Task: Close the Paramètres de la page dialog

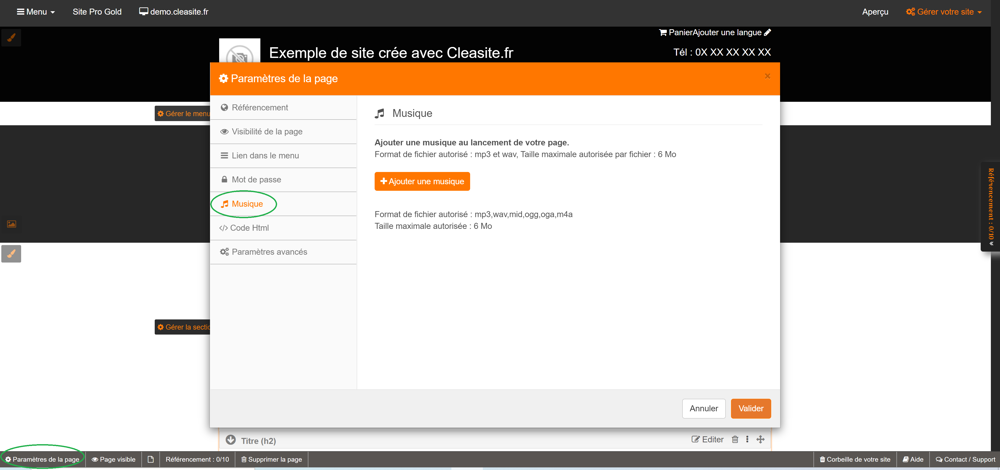Action: click(767, 76)
